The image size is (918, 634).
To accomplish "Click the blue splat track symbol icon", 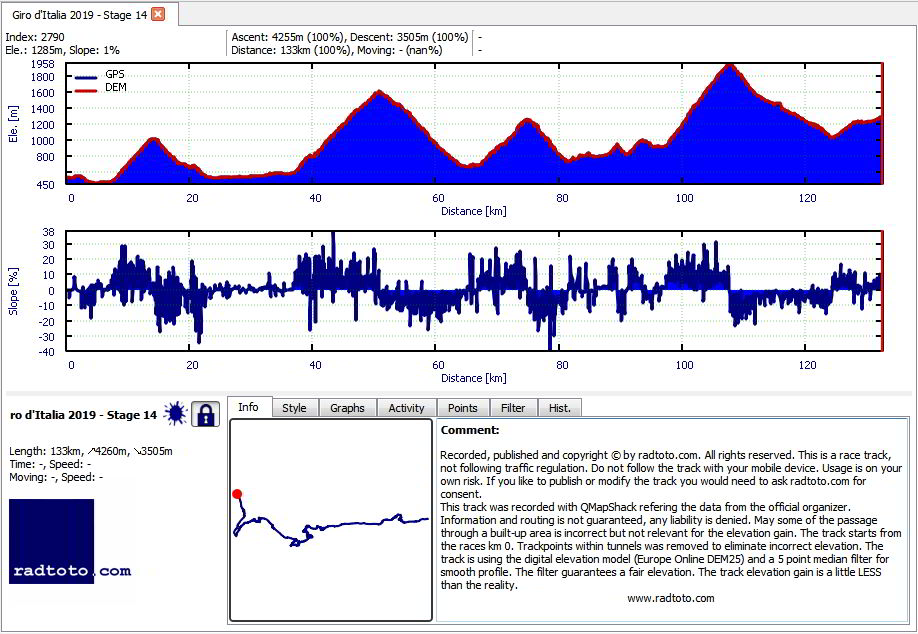I will [175, 414].
